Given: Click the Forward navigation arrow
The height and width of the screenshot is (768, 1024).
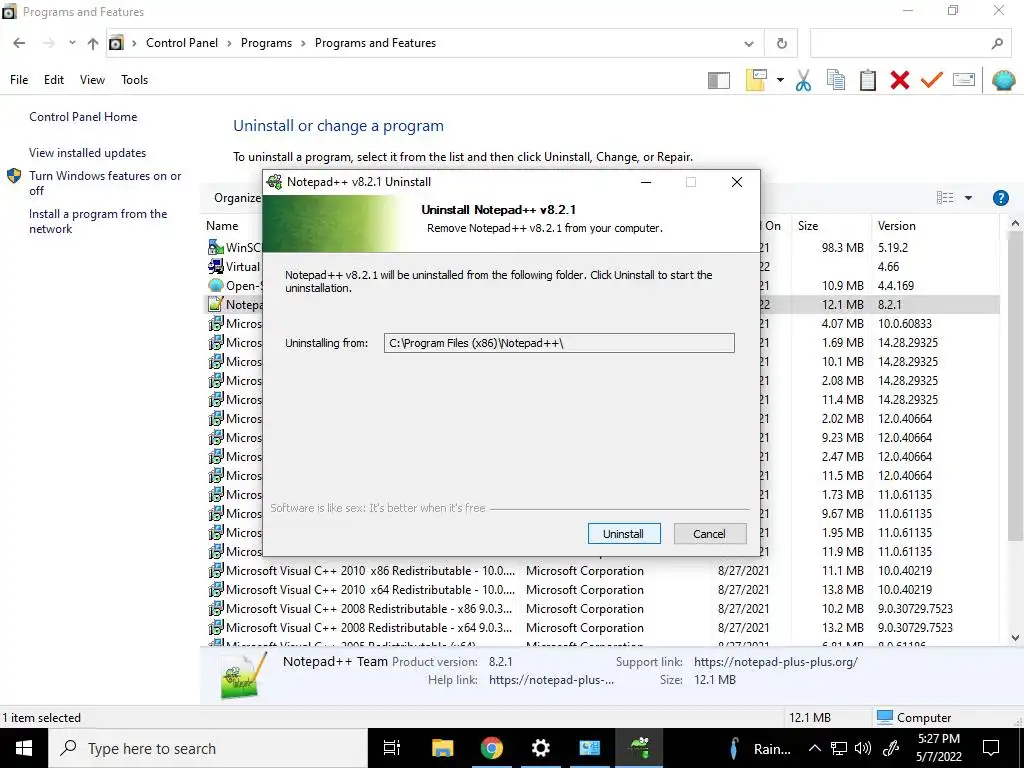Looking at the screenshot, I should 48,43.
